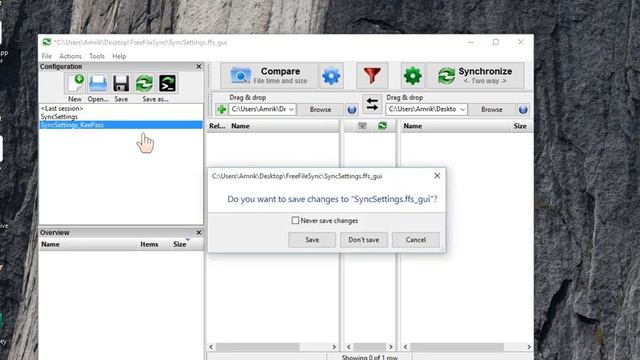This screenshot has width=640, height=360.
Task: Minimize the FreeFileSync window
Action: [471, 42]
